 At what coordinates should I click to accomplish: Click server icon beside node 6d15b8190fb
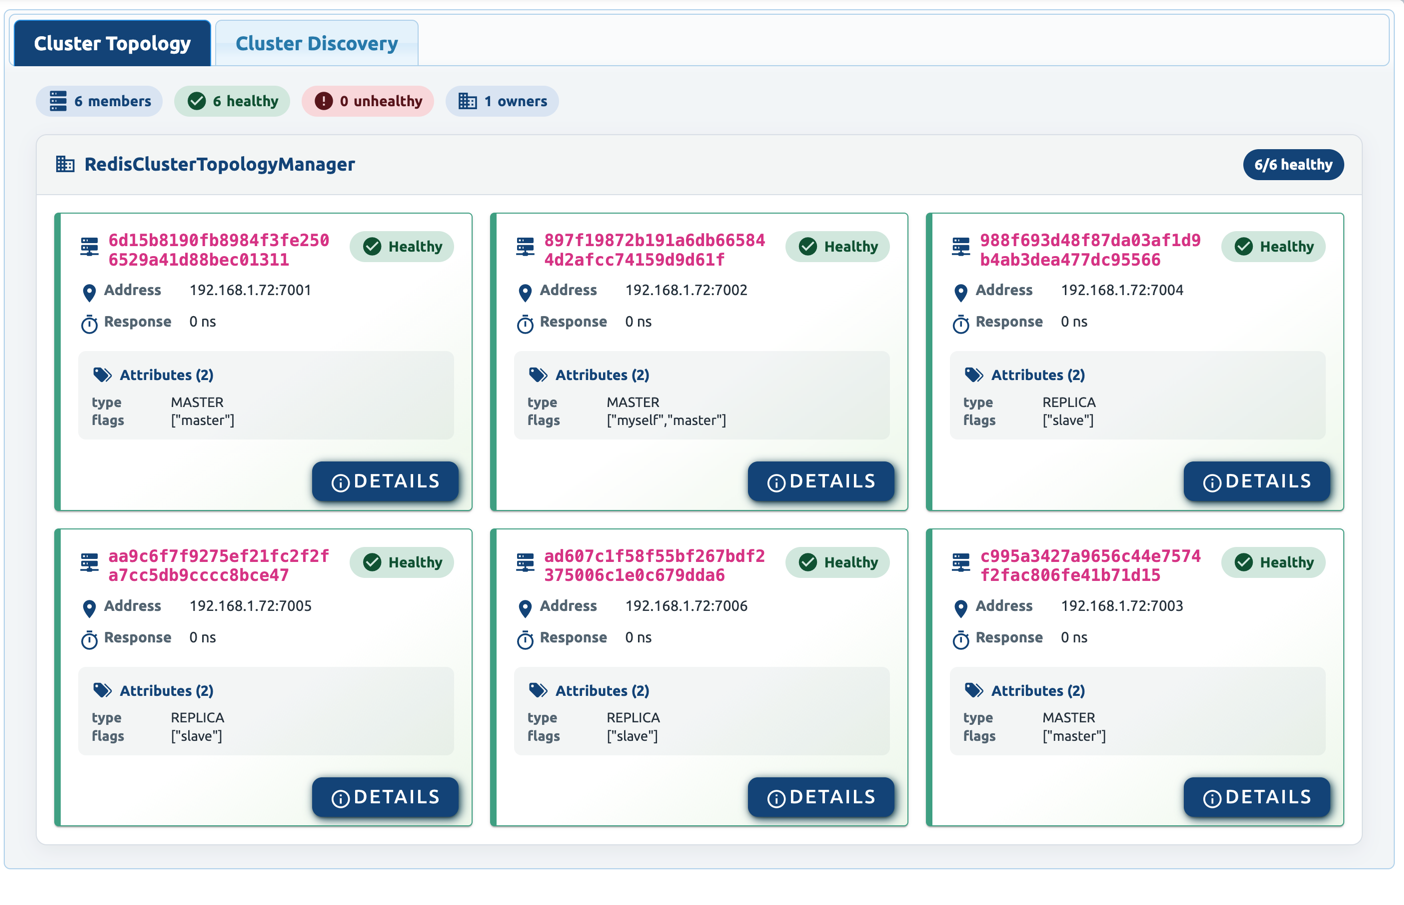[x=90, y=247]
